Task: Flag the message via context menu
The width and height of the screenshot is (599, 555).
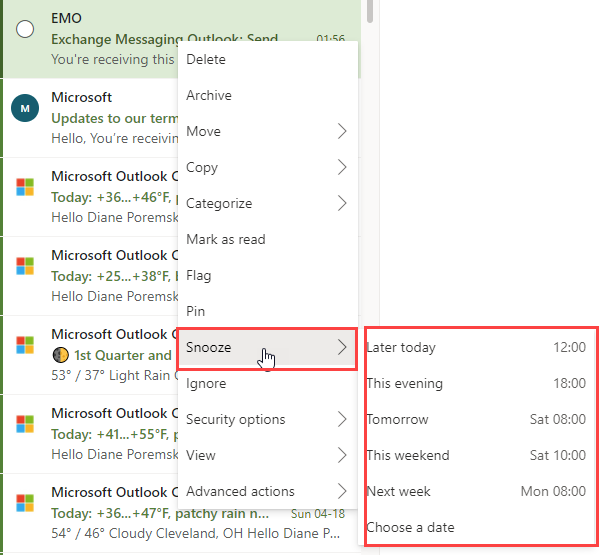Action: (x=268, y=275)
